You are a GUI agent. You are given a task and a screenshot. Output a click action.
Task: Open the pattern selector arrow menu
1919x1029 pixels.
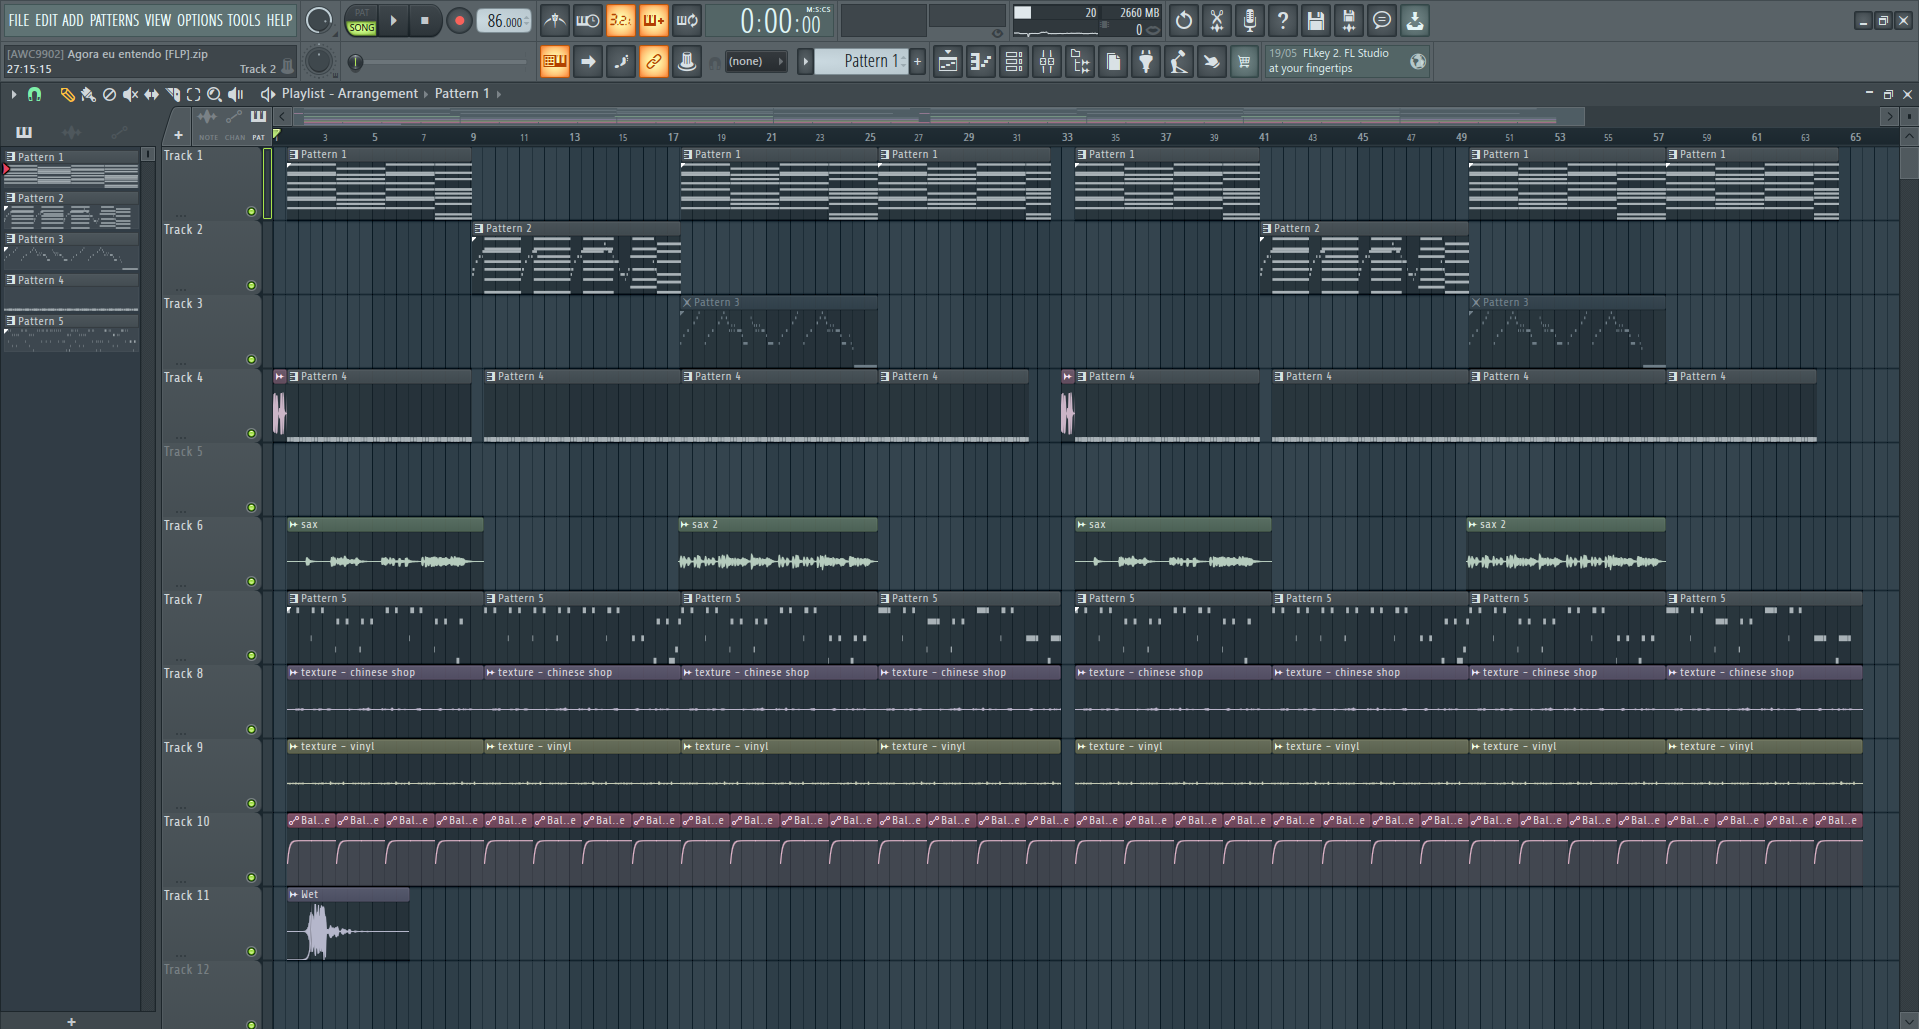805,62
